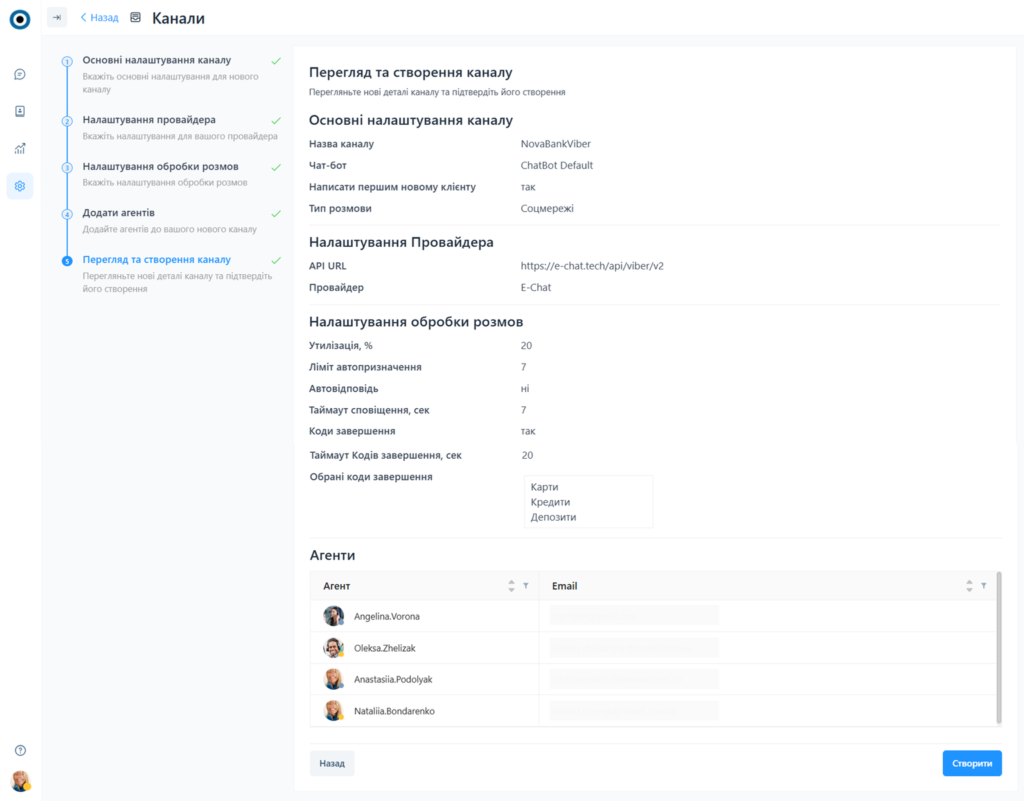Click the help question mark icon
Image resolution: width=1024 pixels, height=801 pixels.
[x=20, y=750]
